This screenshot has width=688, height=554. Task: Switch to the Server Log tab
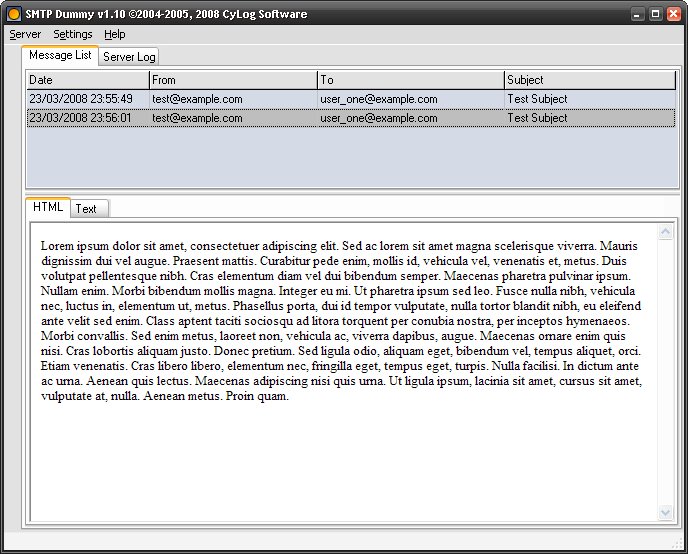click(x=129, y=57)
